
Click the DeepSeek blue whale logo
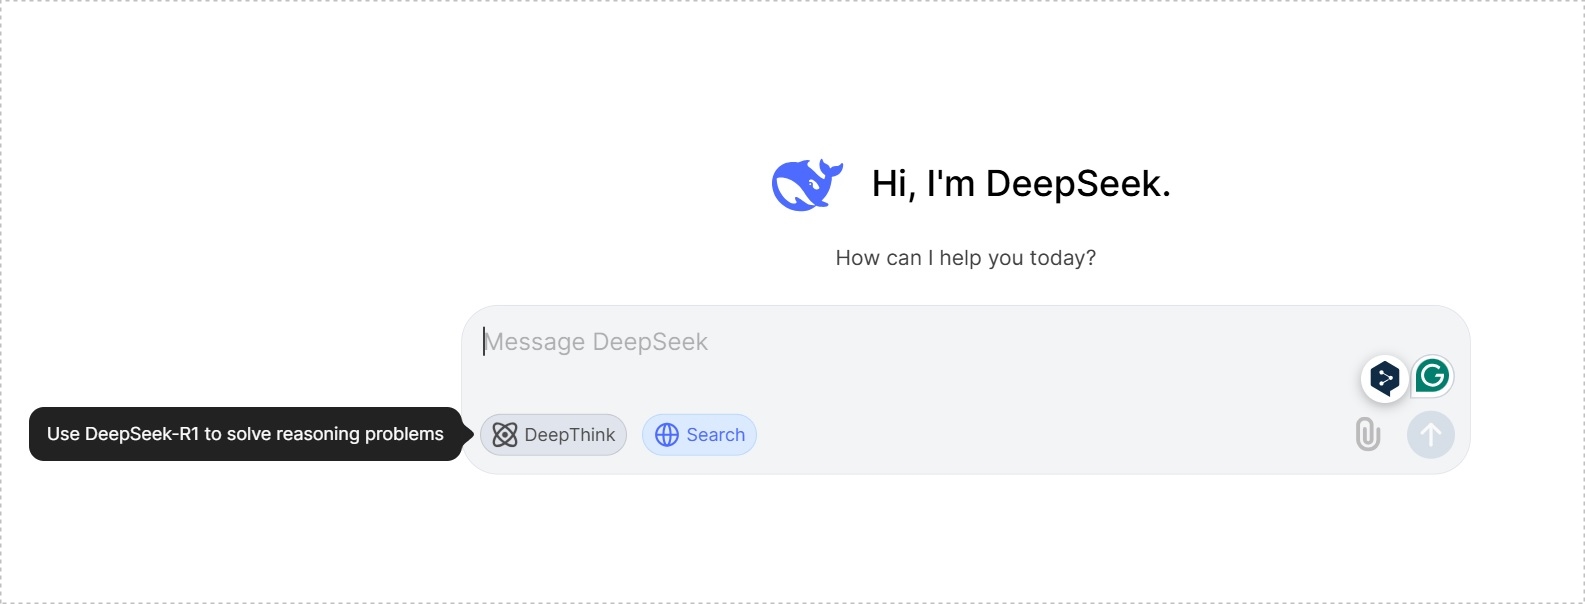[x=807, y=185]
